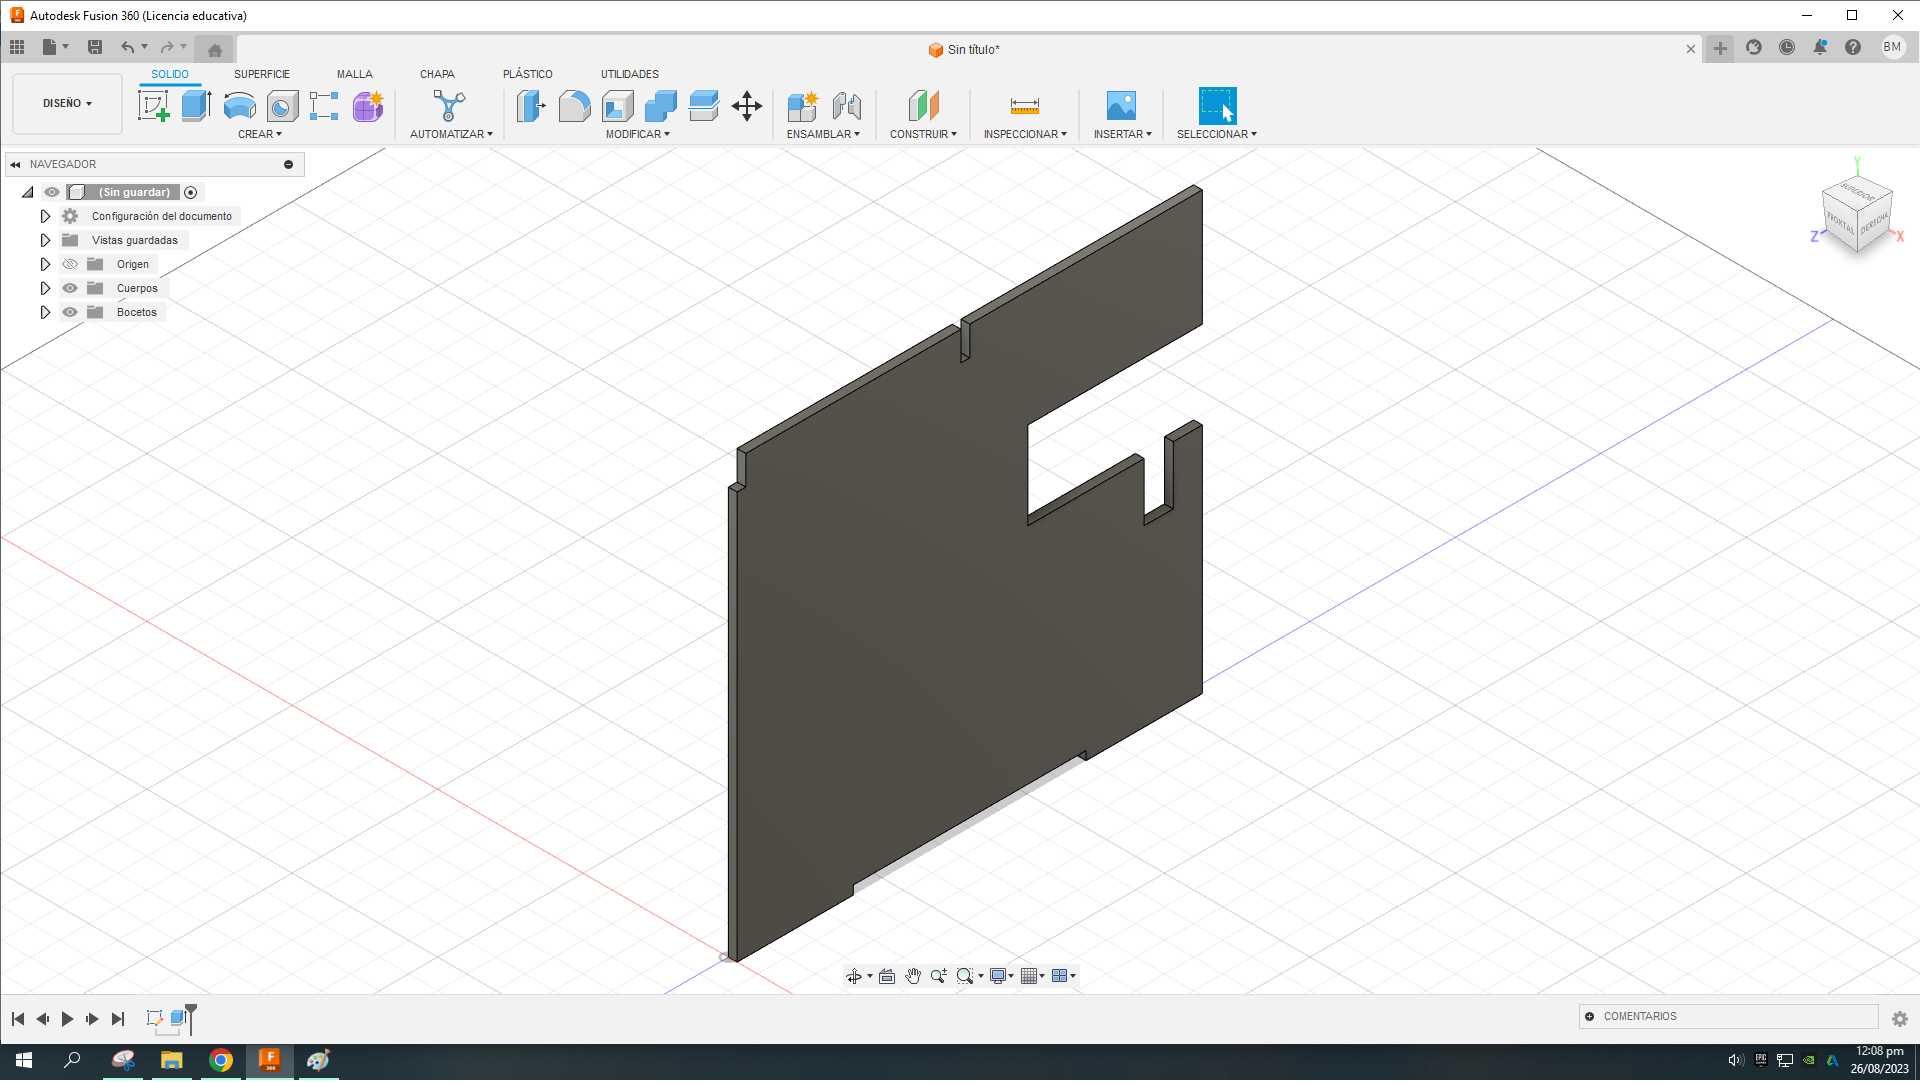Click the Shell tool icon

tap(617, 106)
